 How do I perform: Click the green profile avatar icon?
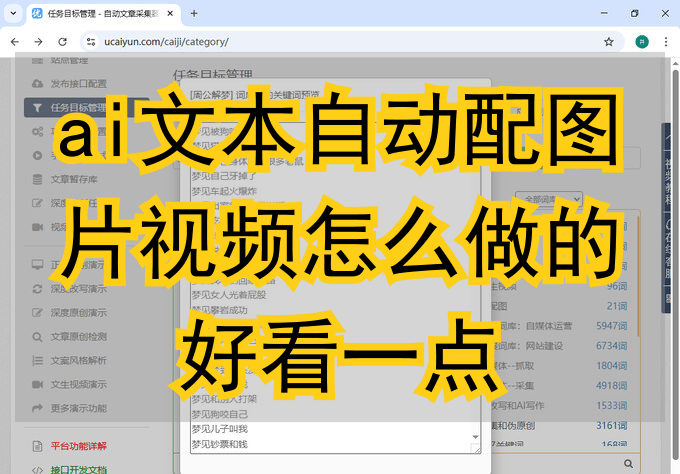tap(641, 42)
